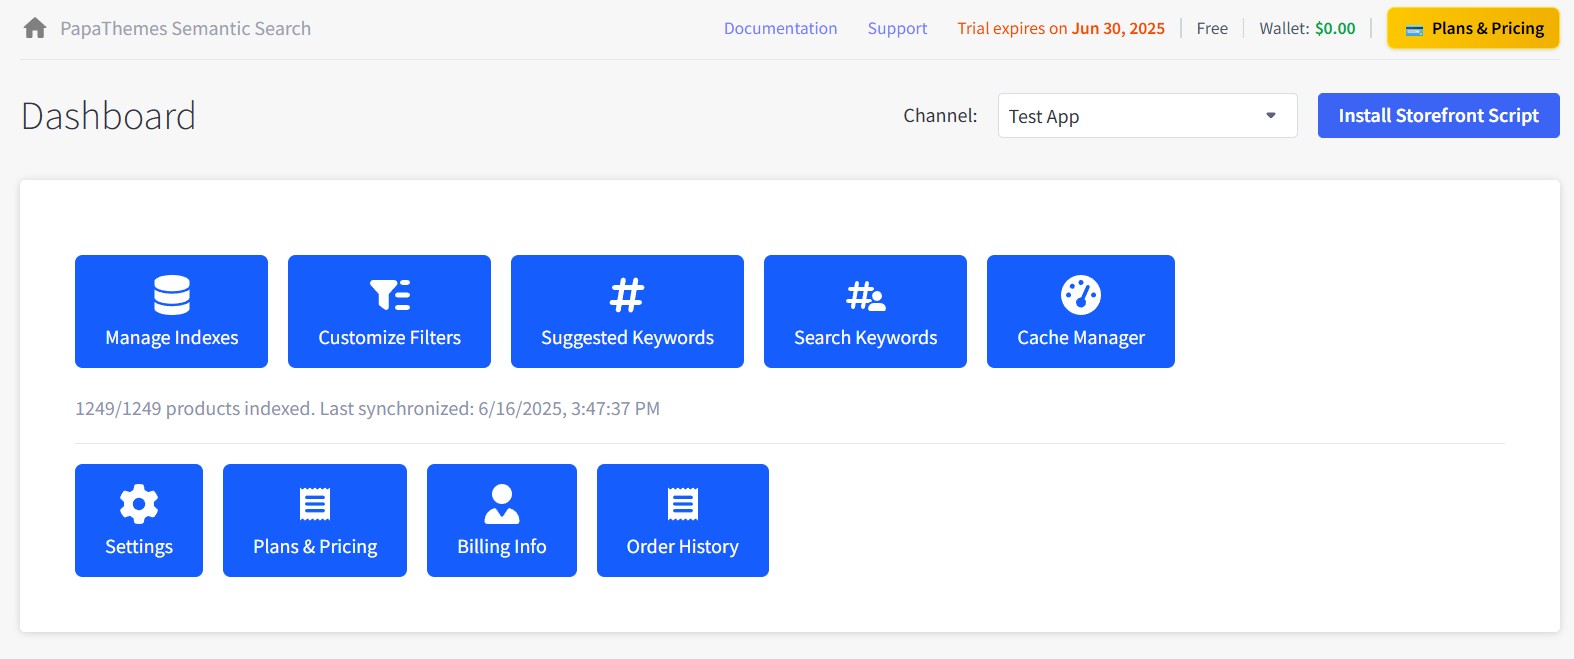Viewport: 1574px width, 659px height.
Task: Click the Wallet $0.00 balance
Action: [x=1307, y=28]
